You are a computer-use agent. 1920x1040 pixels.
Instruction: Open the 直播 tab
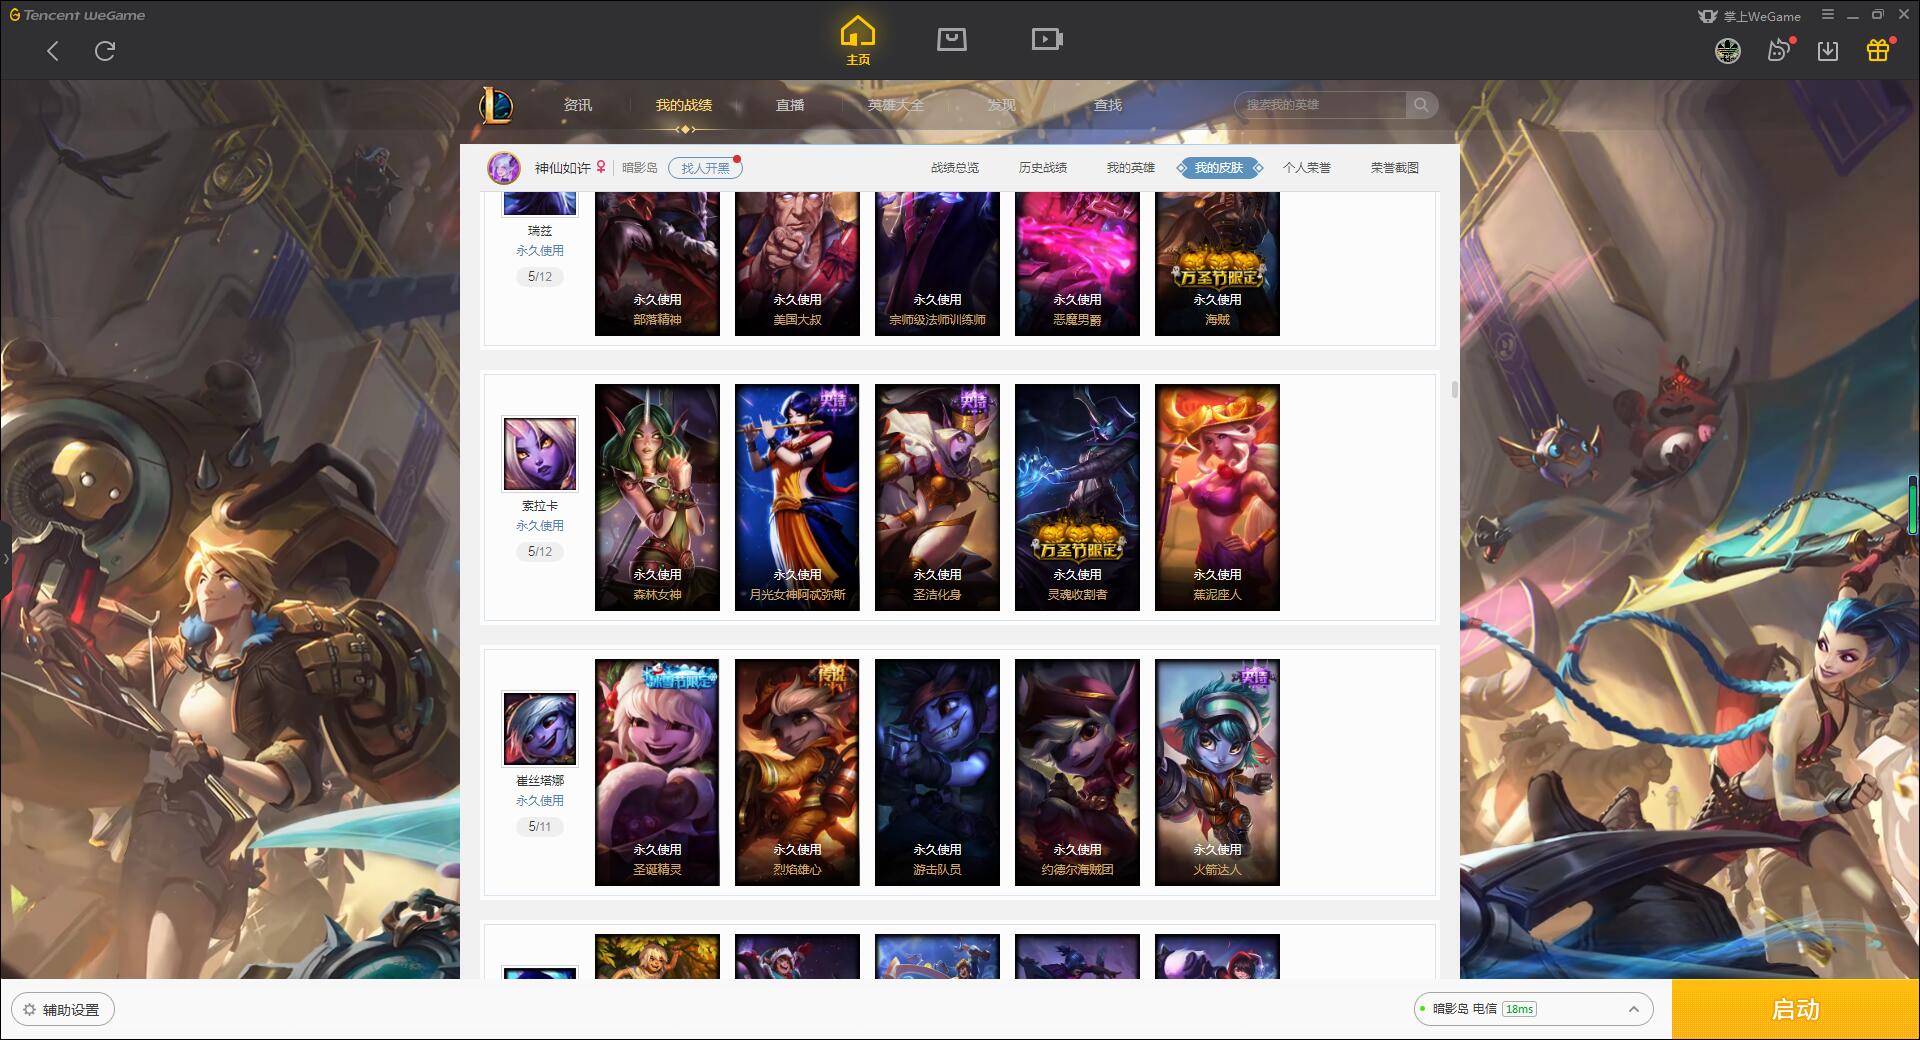pos(790,105)
